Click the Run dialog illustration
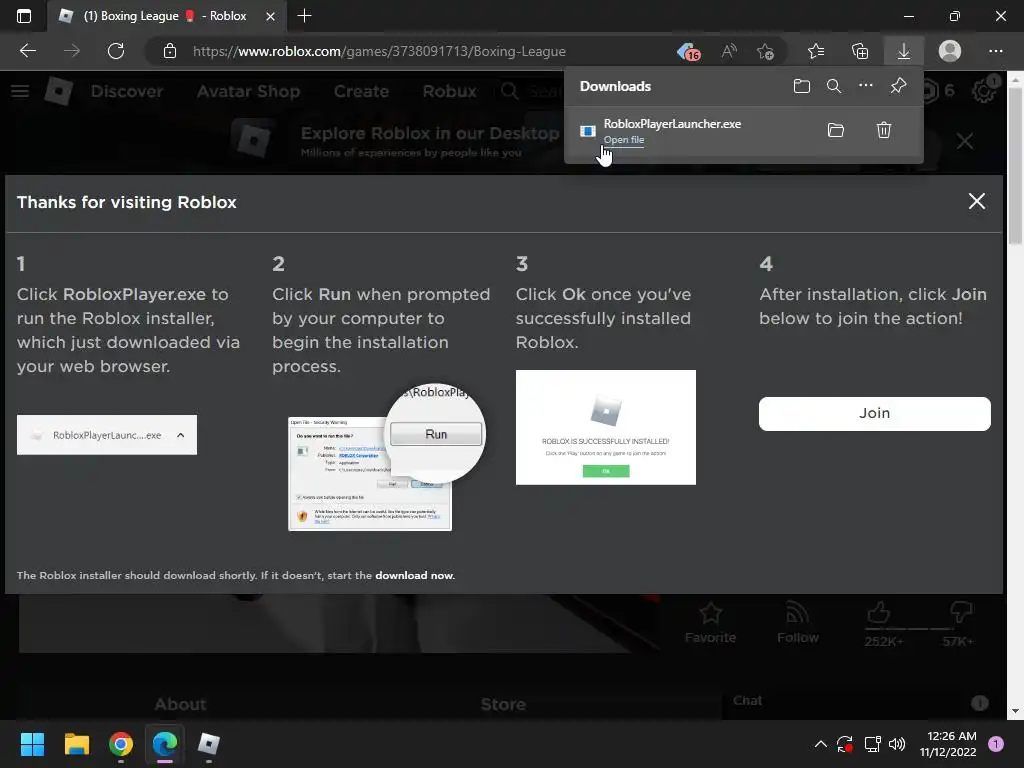The width and height of the screenshot is (1024, 768). point(387,457)
